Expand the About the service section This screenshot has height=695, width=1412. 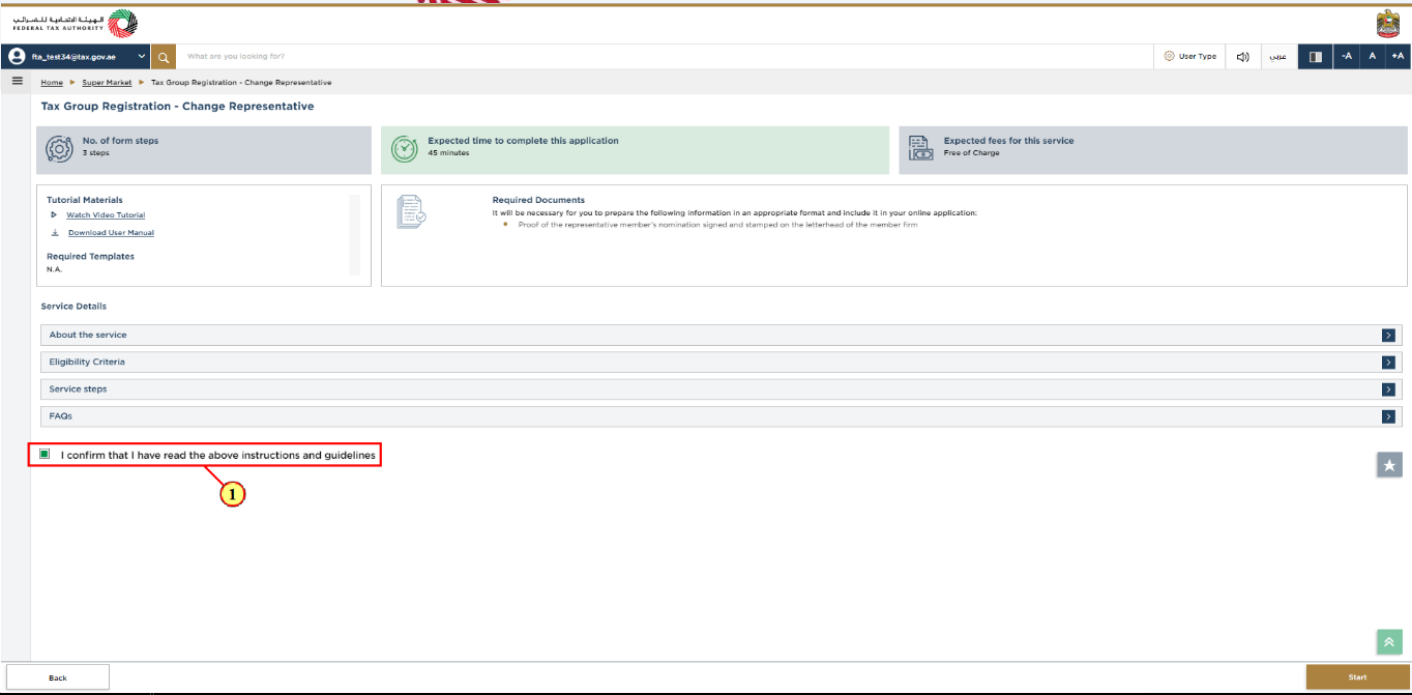point(721,335)
